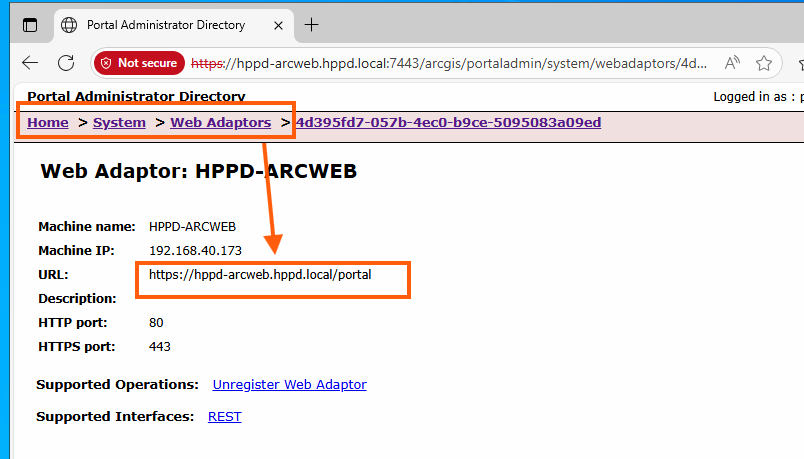Open the tab actions menu icon
The image size is (804, 459).
click(x=30, y=25)
